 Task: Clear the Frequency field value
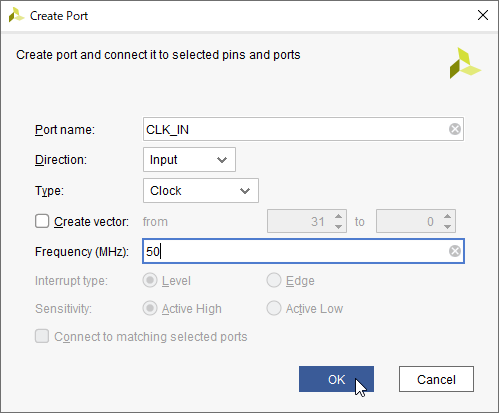(x=455, y=251)
